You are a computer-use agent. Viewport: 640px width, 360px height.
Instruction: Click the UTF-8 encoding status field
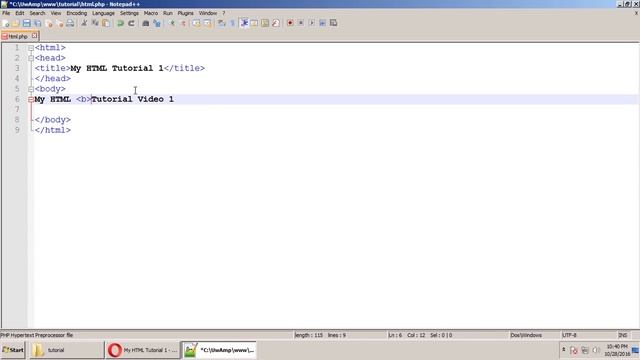[569, 335]
